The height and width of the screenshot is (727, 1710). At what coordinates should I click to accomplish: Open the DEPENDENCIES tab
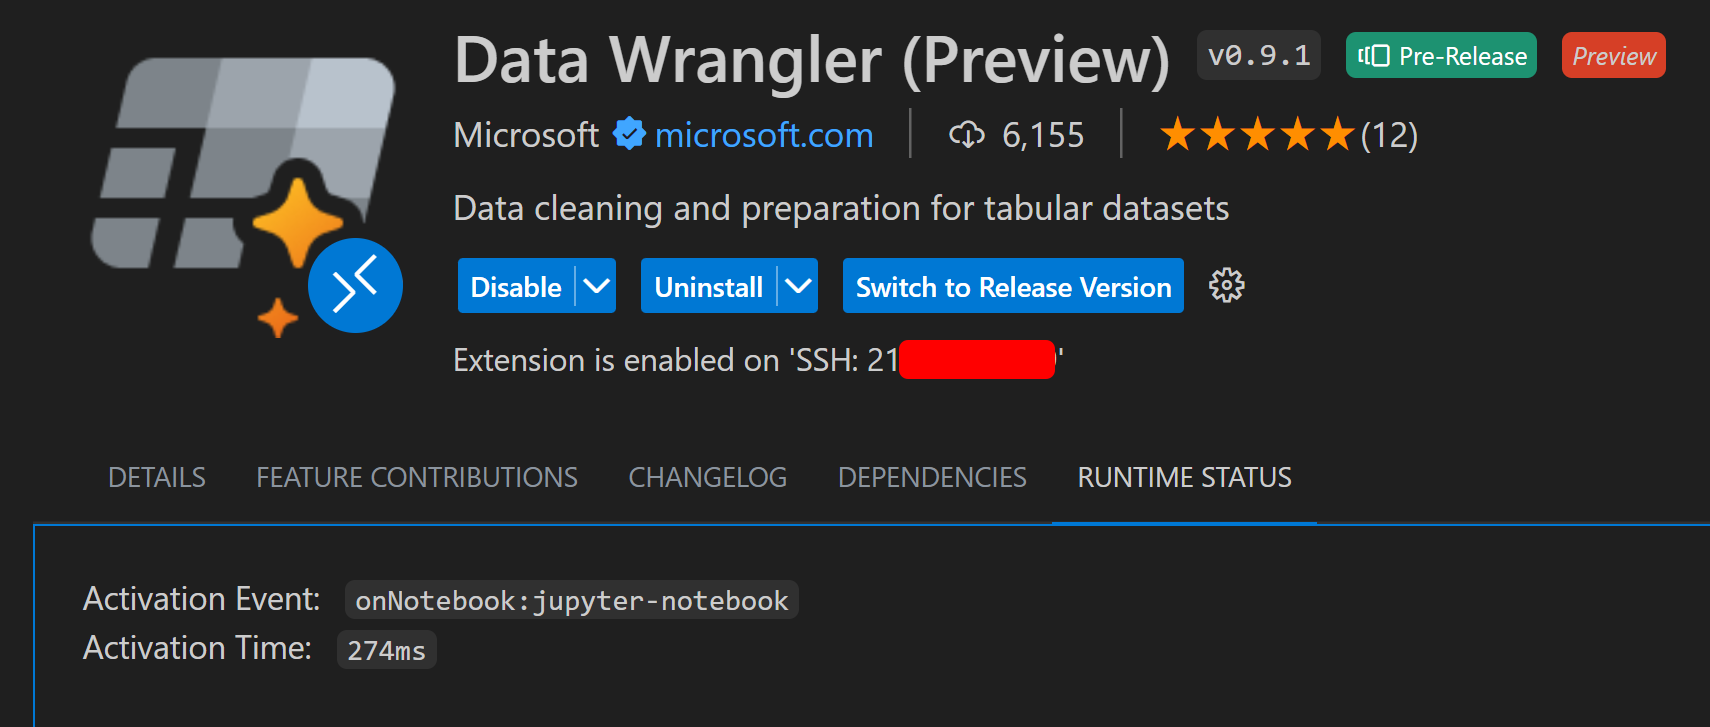pyautogui.click(x=932, y=477)
